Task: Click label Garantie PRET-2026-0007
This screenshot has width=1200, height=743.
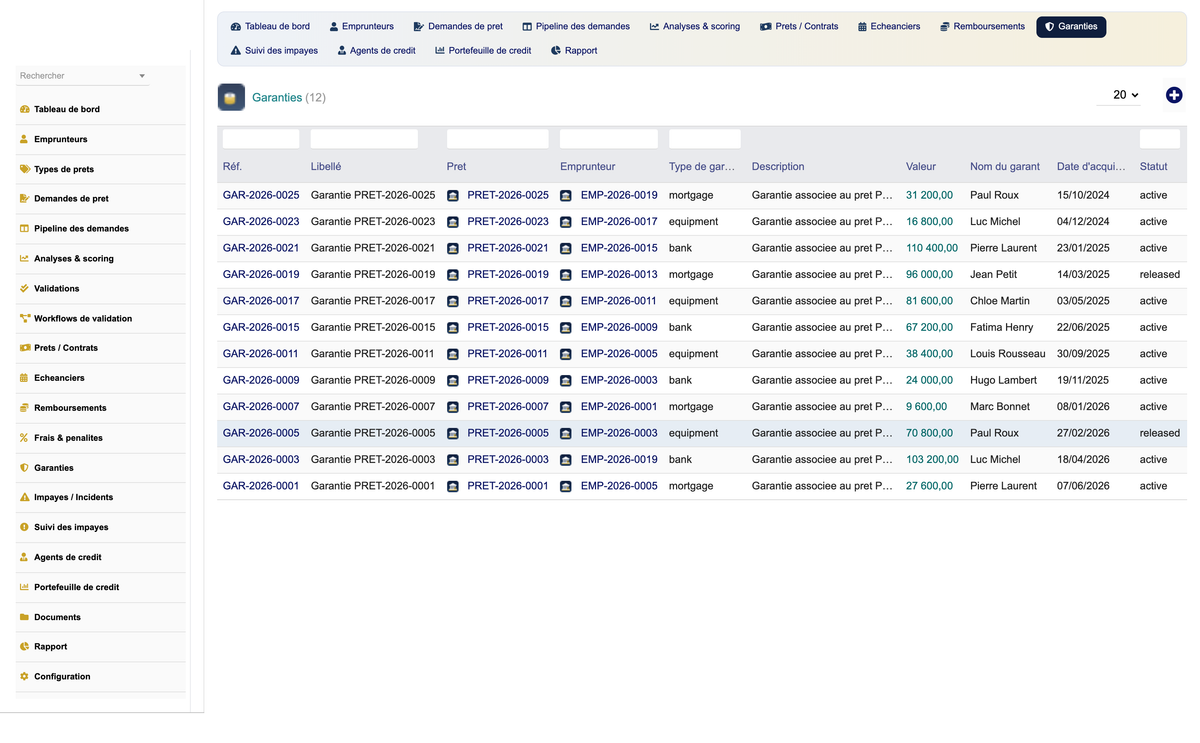Action: point(373,407)
